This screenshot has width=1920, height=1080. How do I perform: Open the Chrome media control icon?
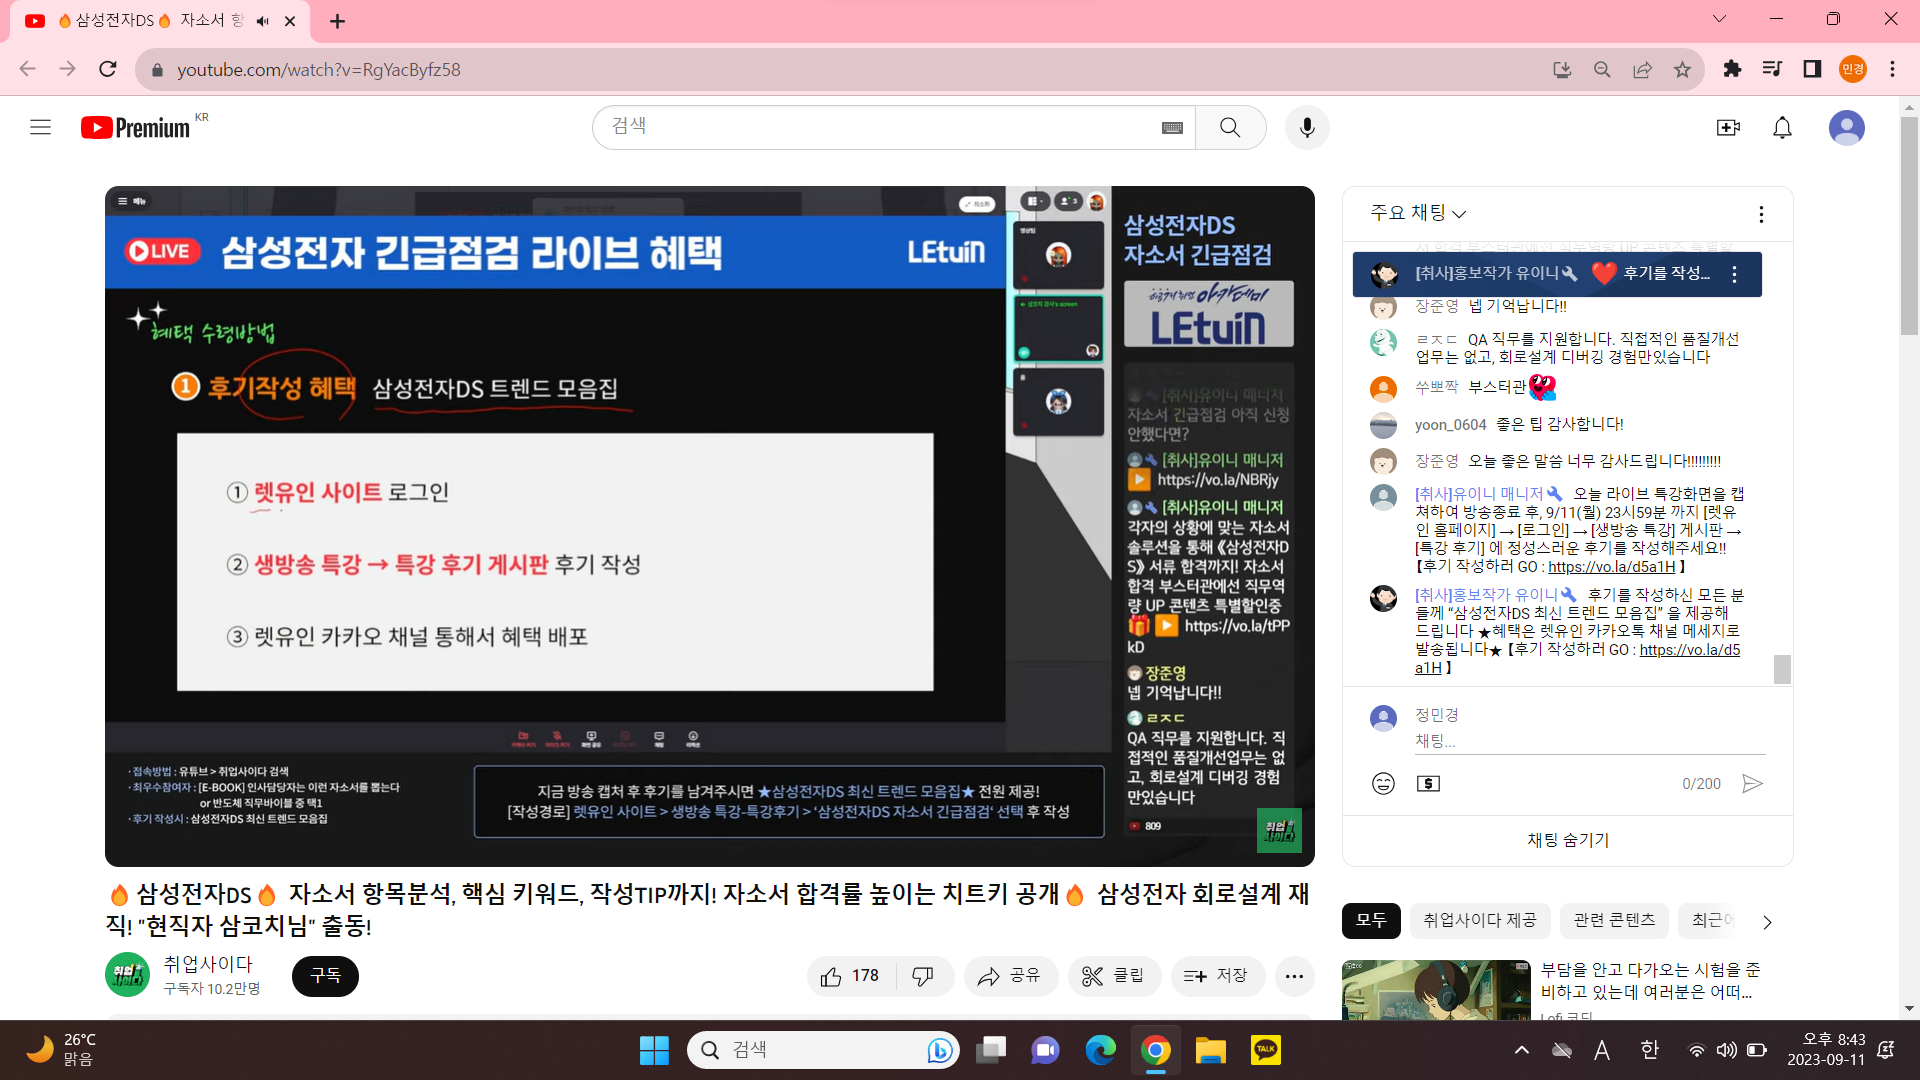1772,69
